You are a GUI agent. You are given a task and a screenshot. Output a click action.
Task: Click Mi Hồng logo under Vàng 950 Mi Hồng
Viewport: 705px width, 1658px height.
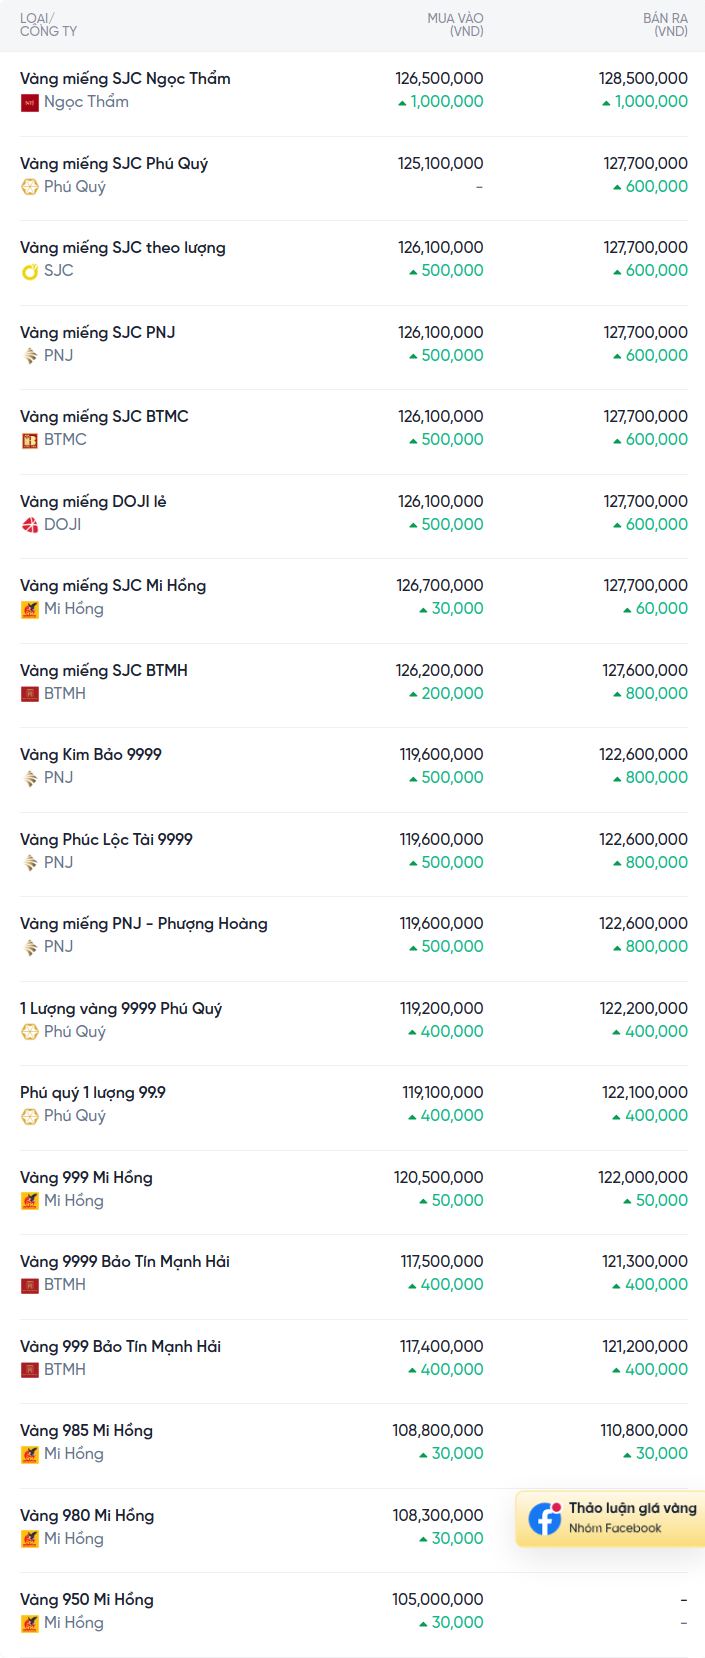pyautogui.click(x=30, y=1623)
